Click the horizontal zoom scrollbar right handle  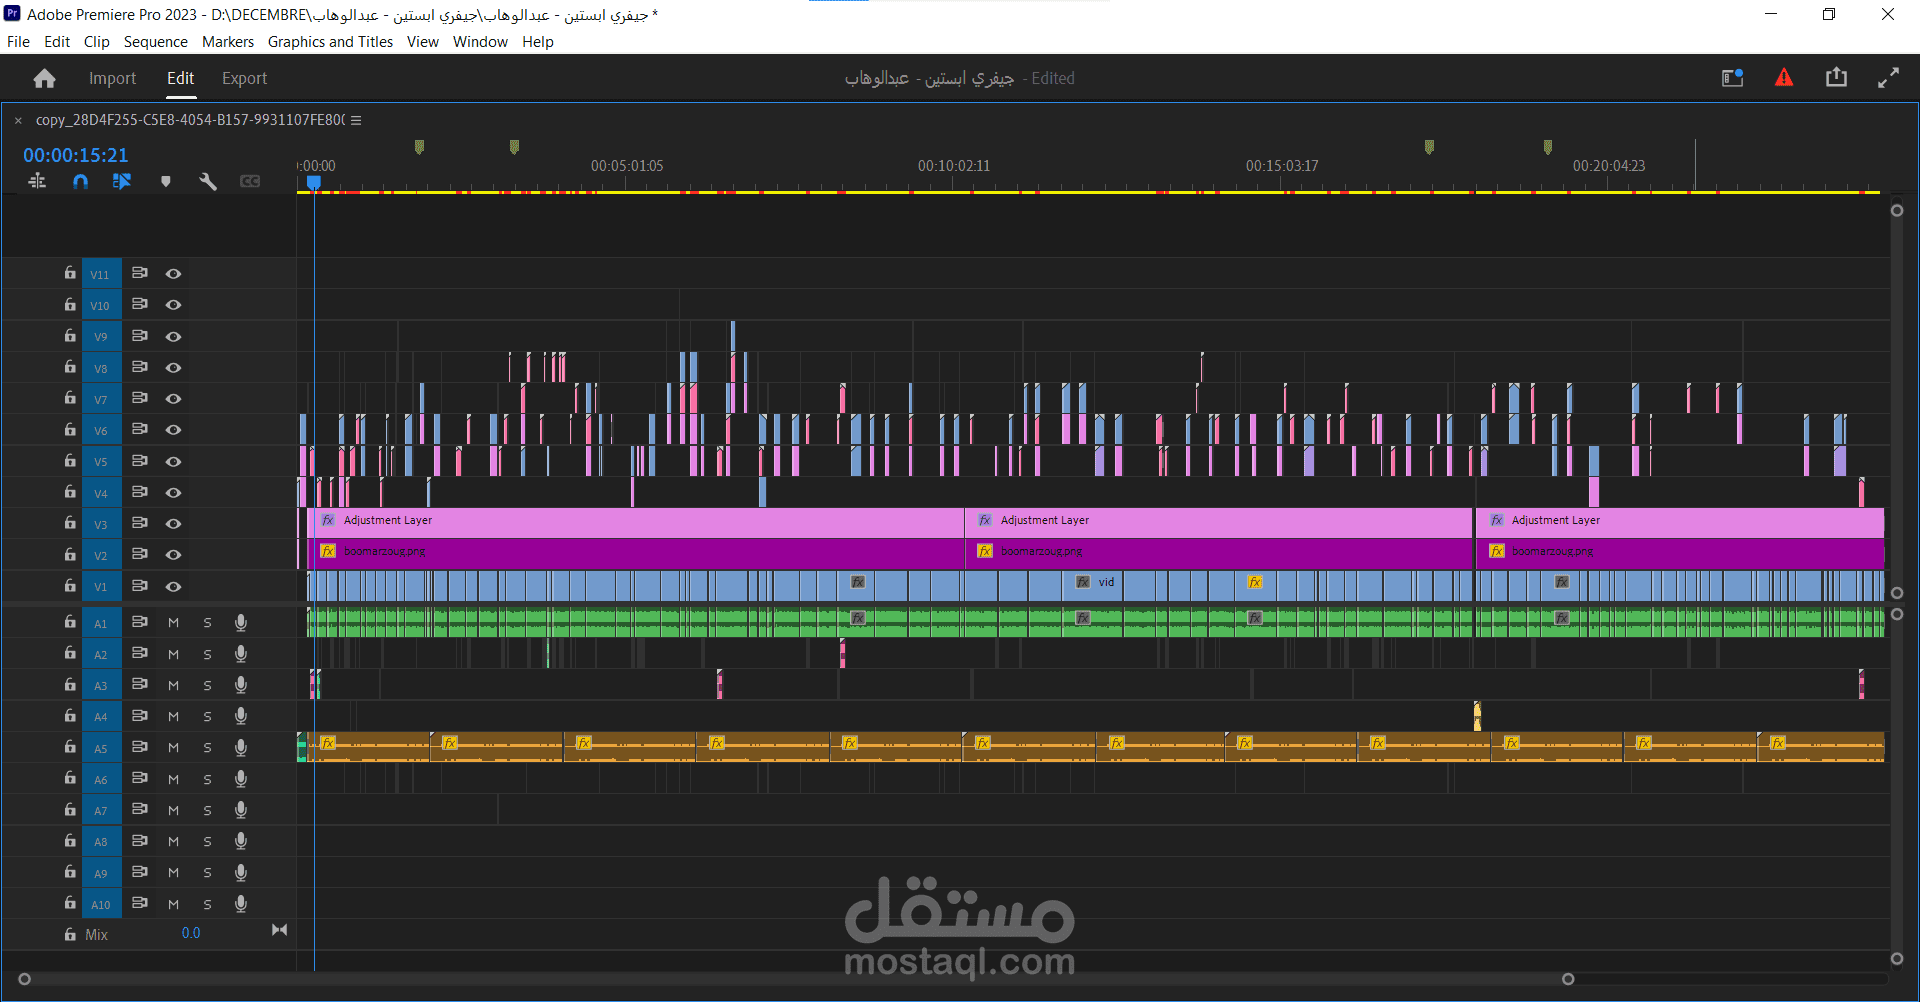tap(1568, 979)
